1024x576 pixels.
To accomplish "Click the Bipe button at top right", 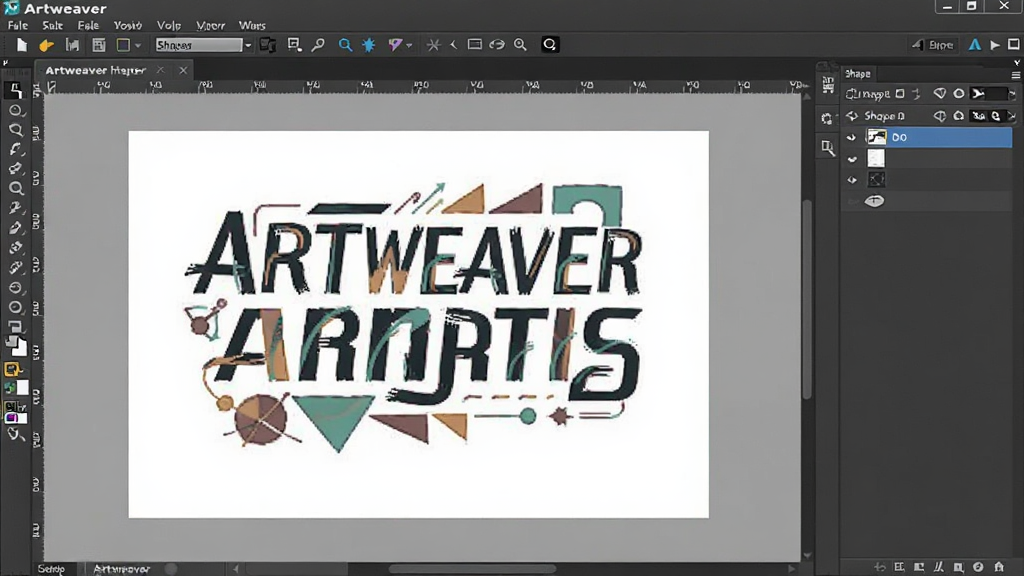I will click(x=934, y=45).
